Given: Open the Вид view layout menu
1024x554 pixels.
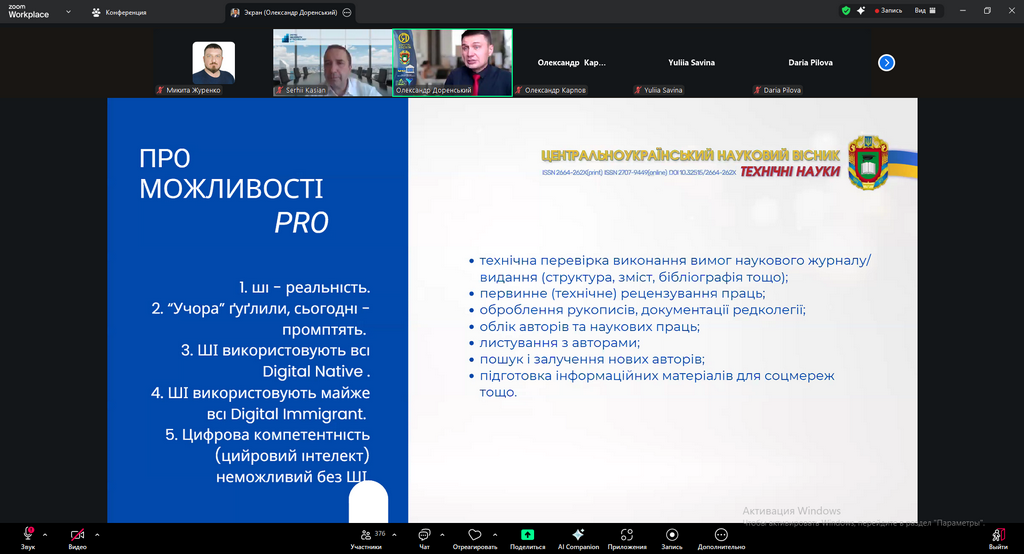Looking at the screenshot, I should click(926, 11).
